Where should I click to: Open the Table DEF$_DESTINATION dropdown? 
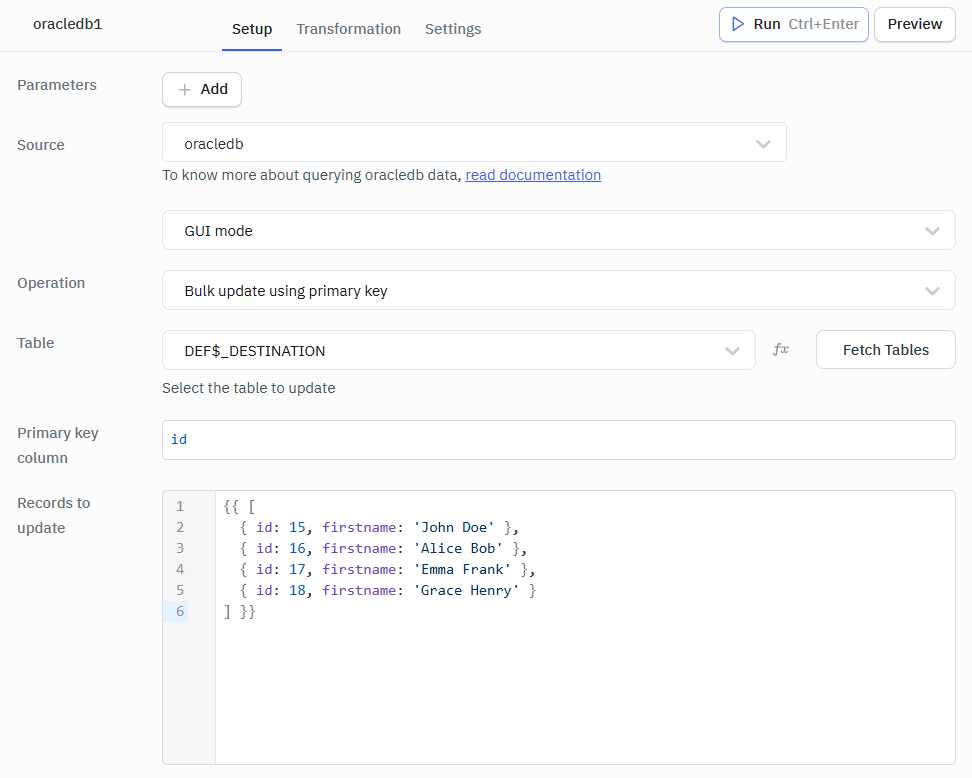[459, 350]
